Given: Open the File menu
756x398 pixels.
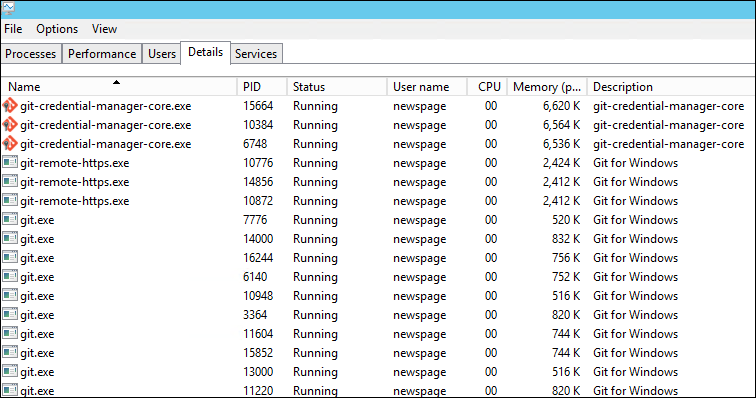Looking at the screenshot, I should 13,29.
